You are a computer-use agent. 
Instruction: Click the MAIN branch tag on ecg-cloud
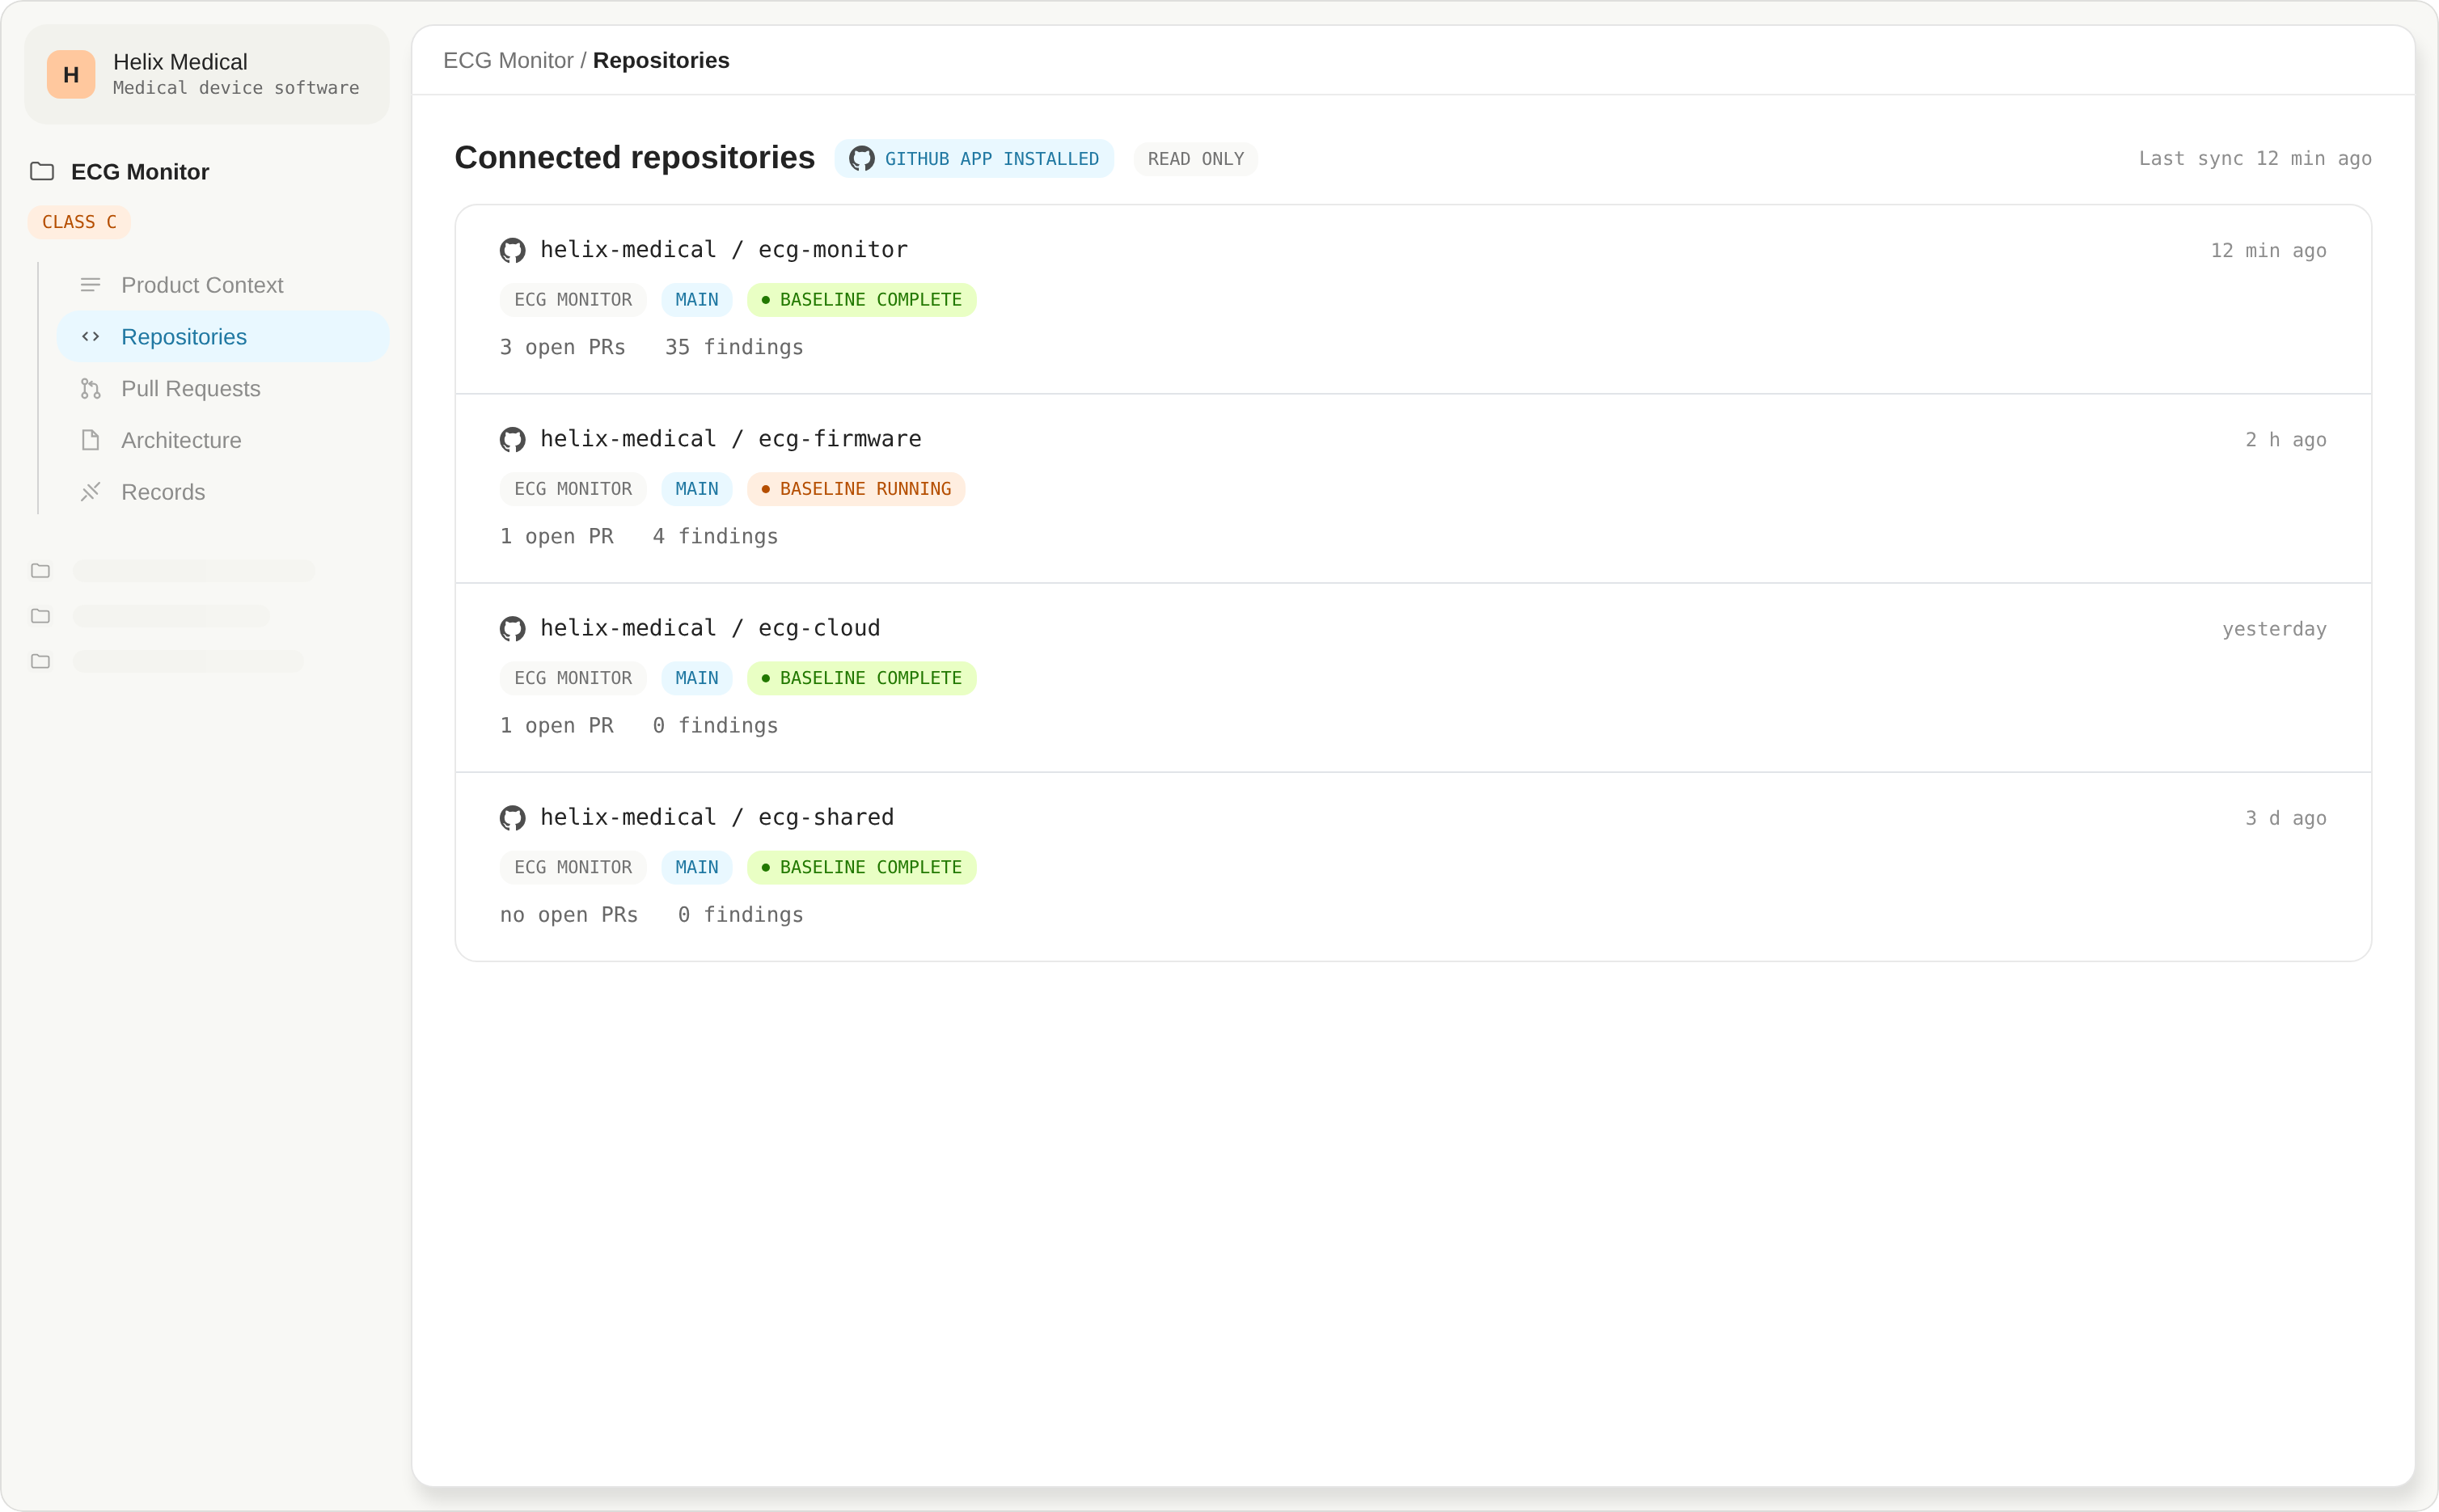click(697, 678)
